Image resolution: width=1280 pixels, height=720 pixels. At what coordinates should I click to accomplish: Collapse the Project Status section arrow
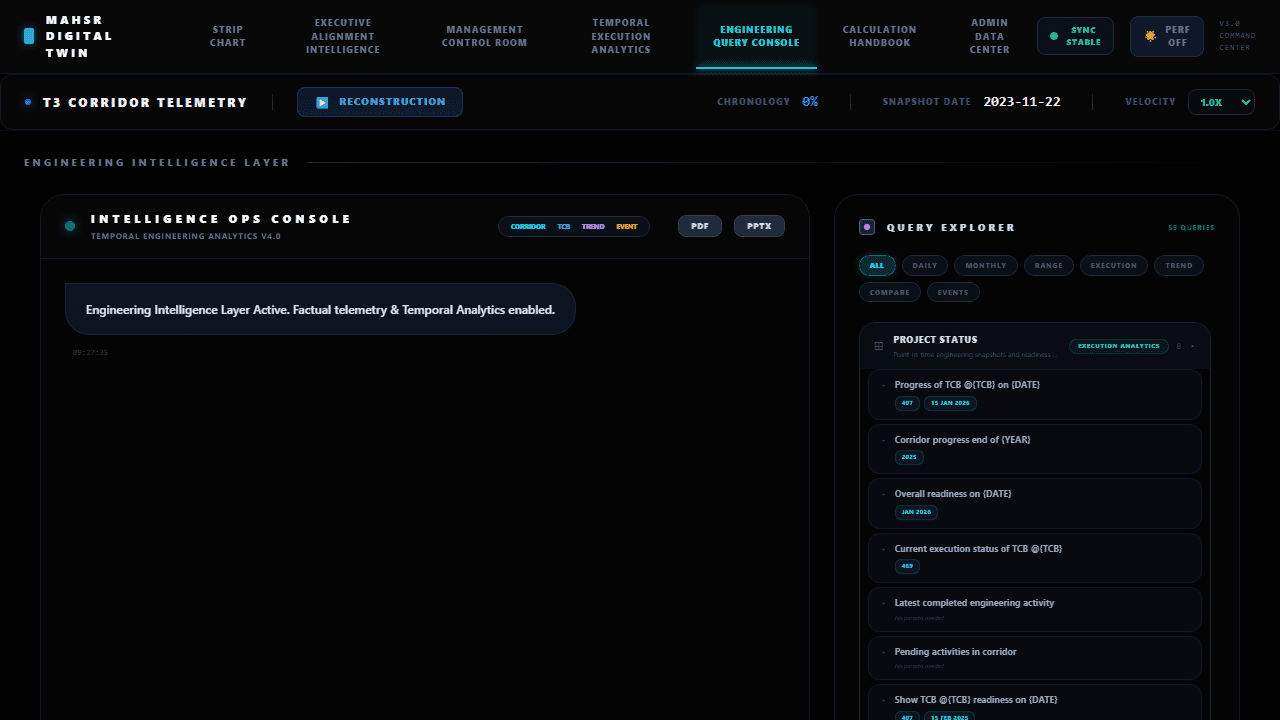coord(1193,346)
